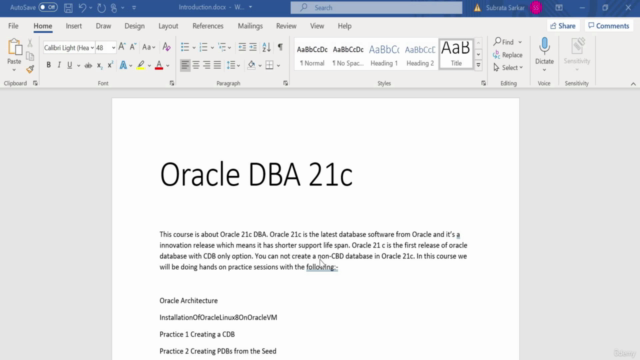640x360 pixels.
Task: Switch to the Draw tab
Action: click(x=103, y=26)
